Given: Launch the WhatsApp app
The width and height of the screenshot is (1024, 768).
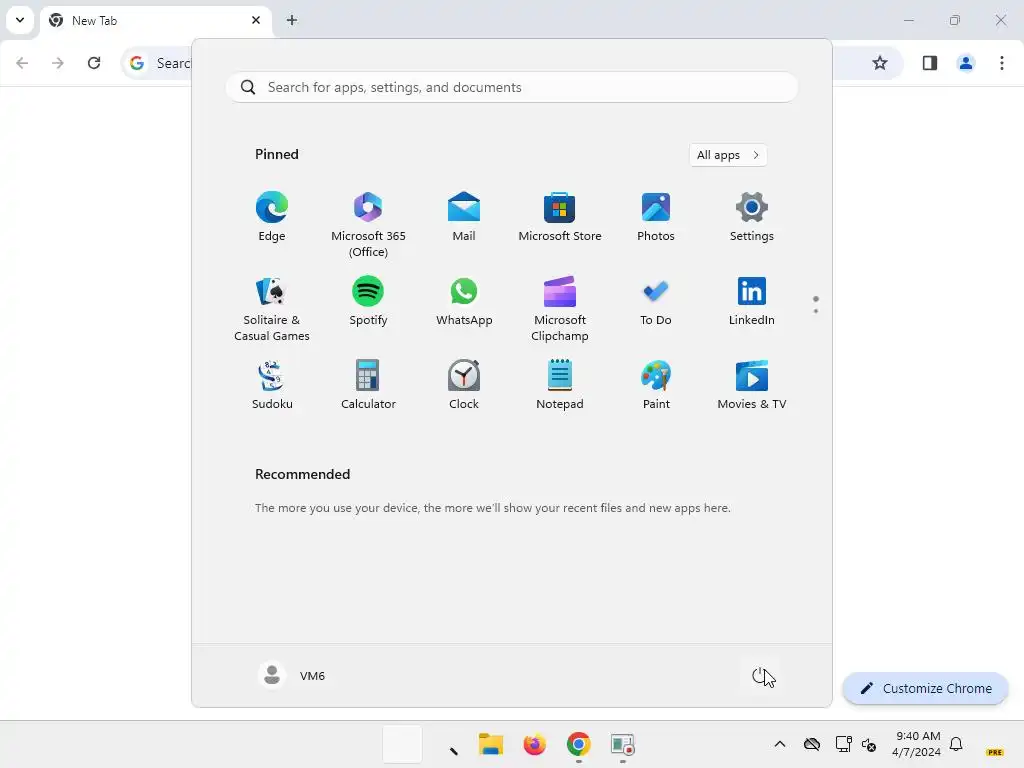Looking at the screenshot, I should 464,301.
